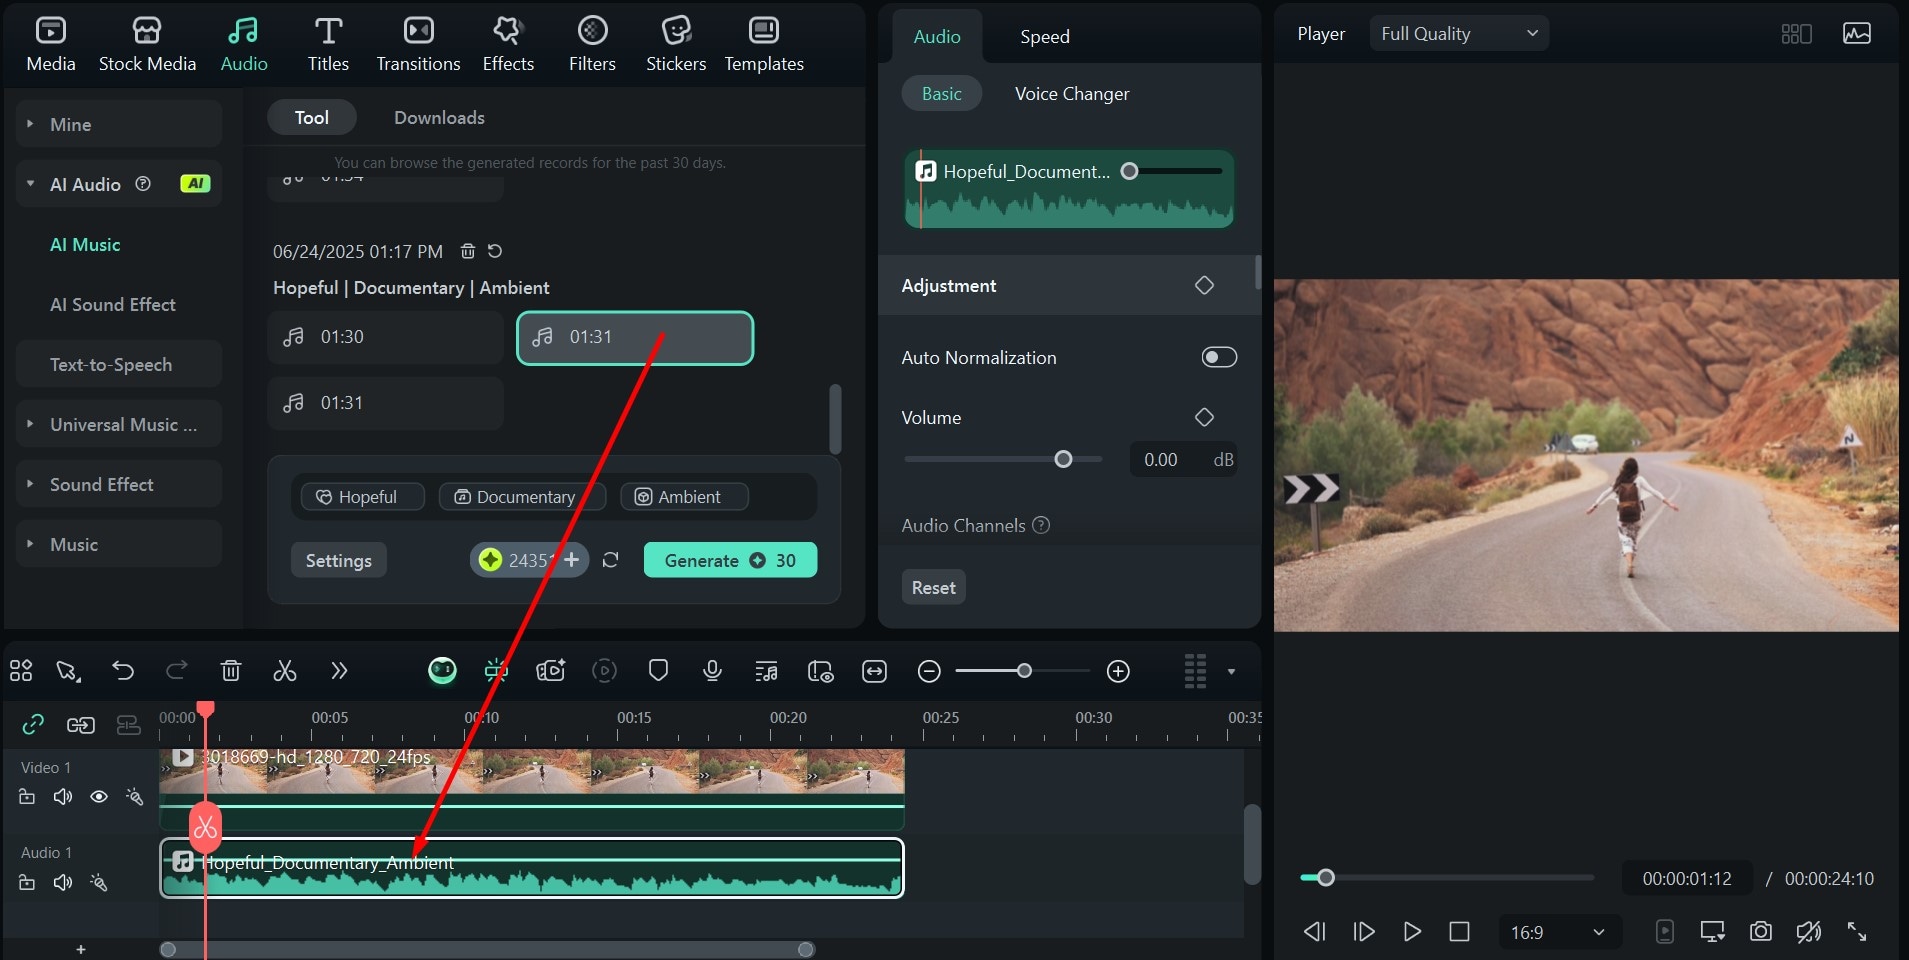The image size is (1909, 960).
Task: Open the AI Copilot face icon
Action: point(442,670)
